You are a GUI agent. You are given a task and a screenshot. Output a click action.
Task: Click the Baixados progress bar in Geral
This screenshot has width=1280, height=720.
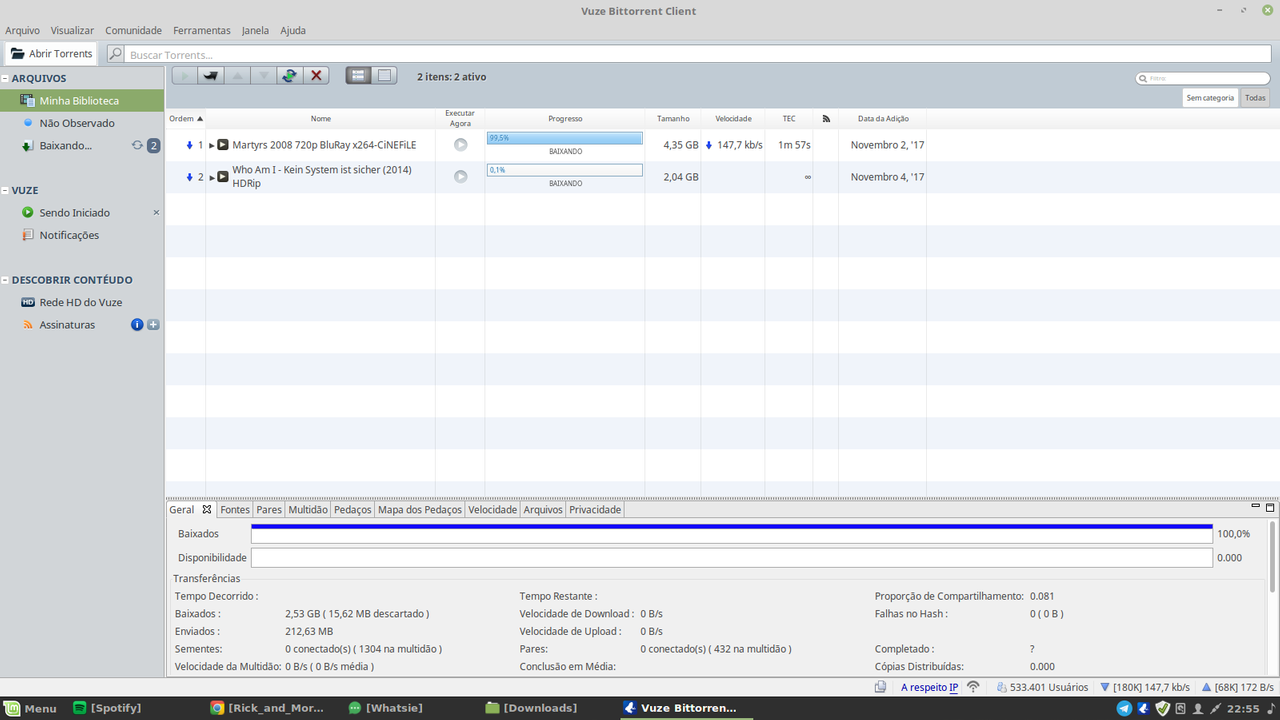tap(731, 534)
